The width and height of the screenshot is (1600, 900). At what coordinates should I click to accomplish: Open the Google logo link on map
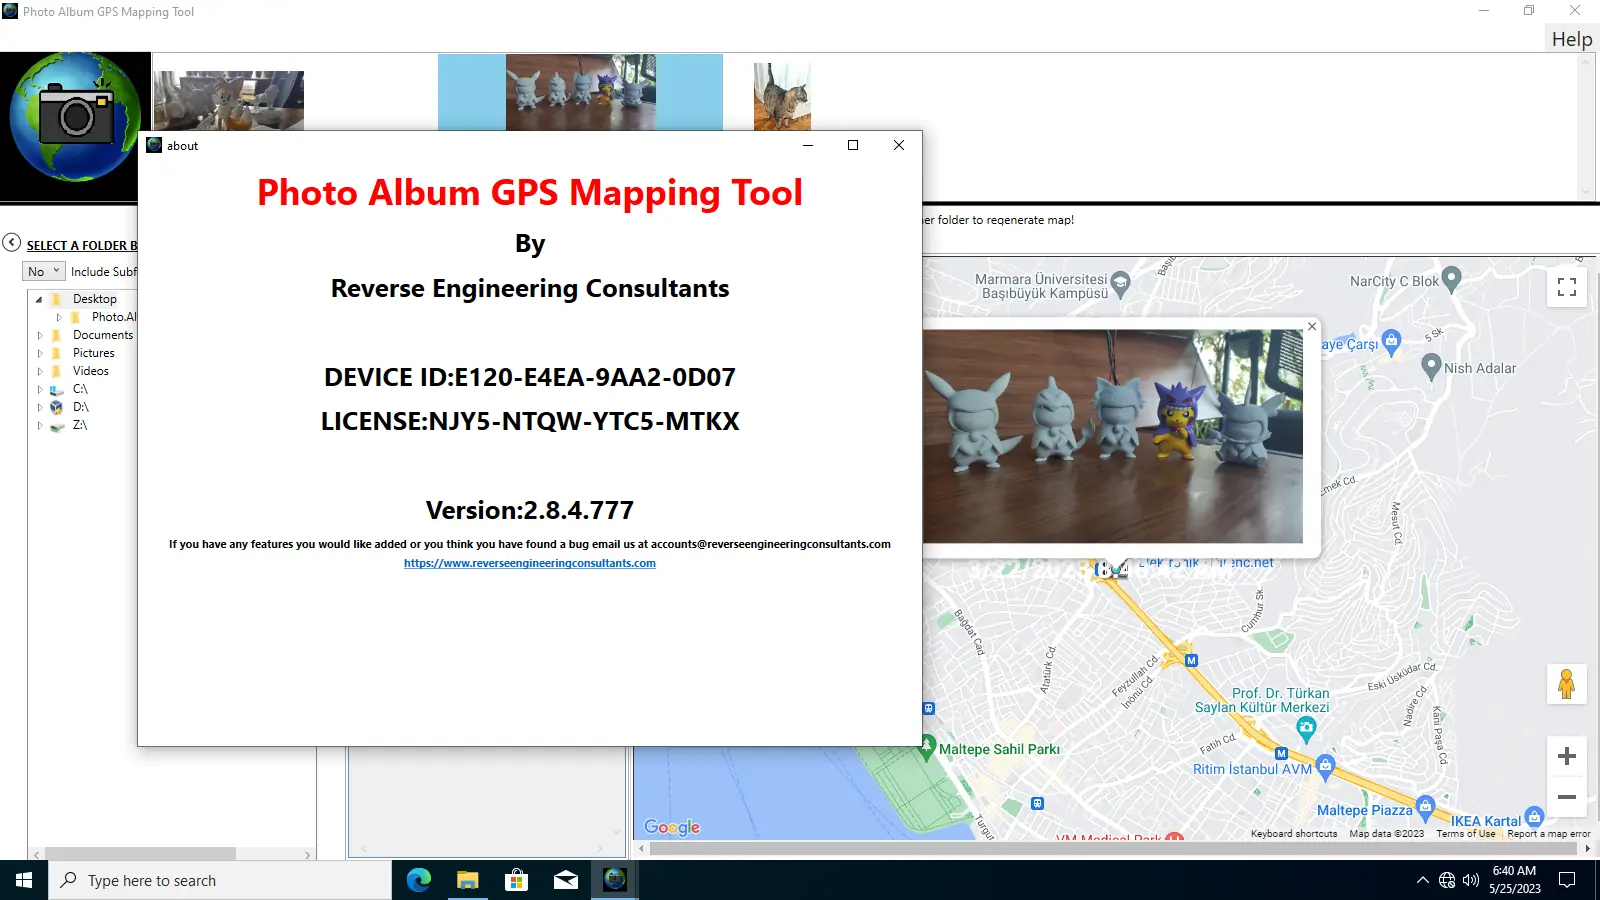pos(672,827)
